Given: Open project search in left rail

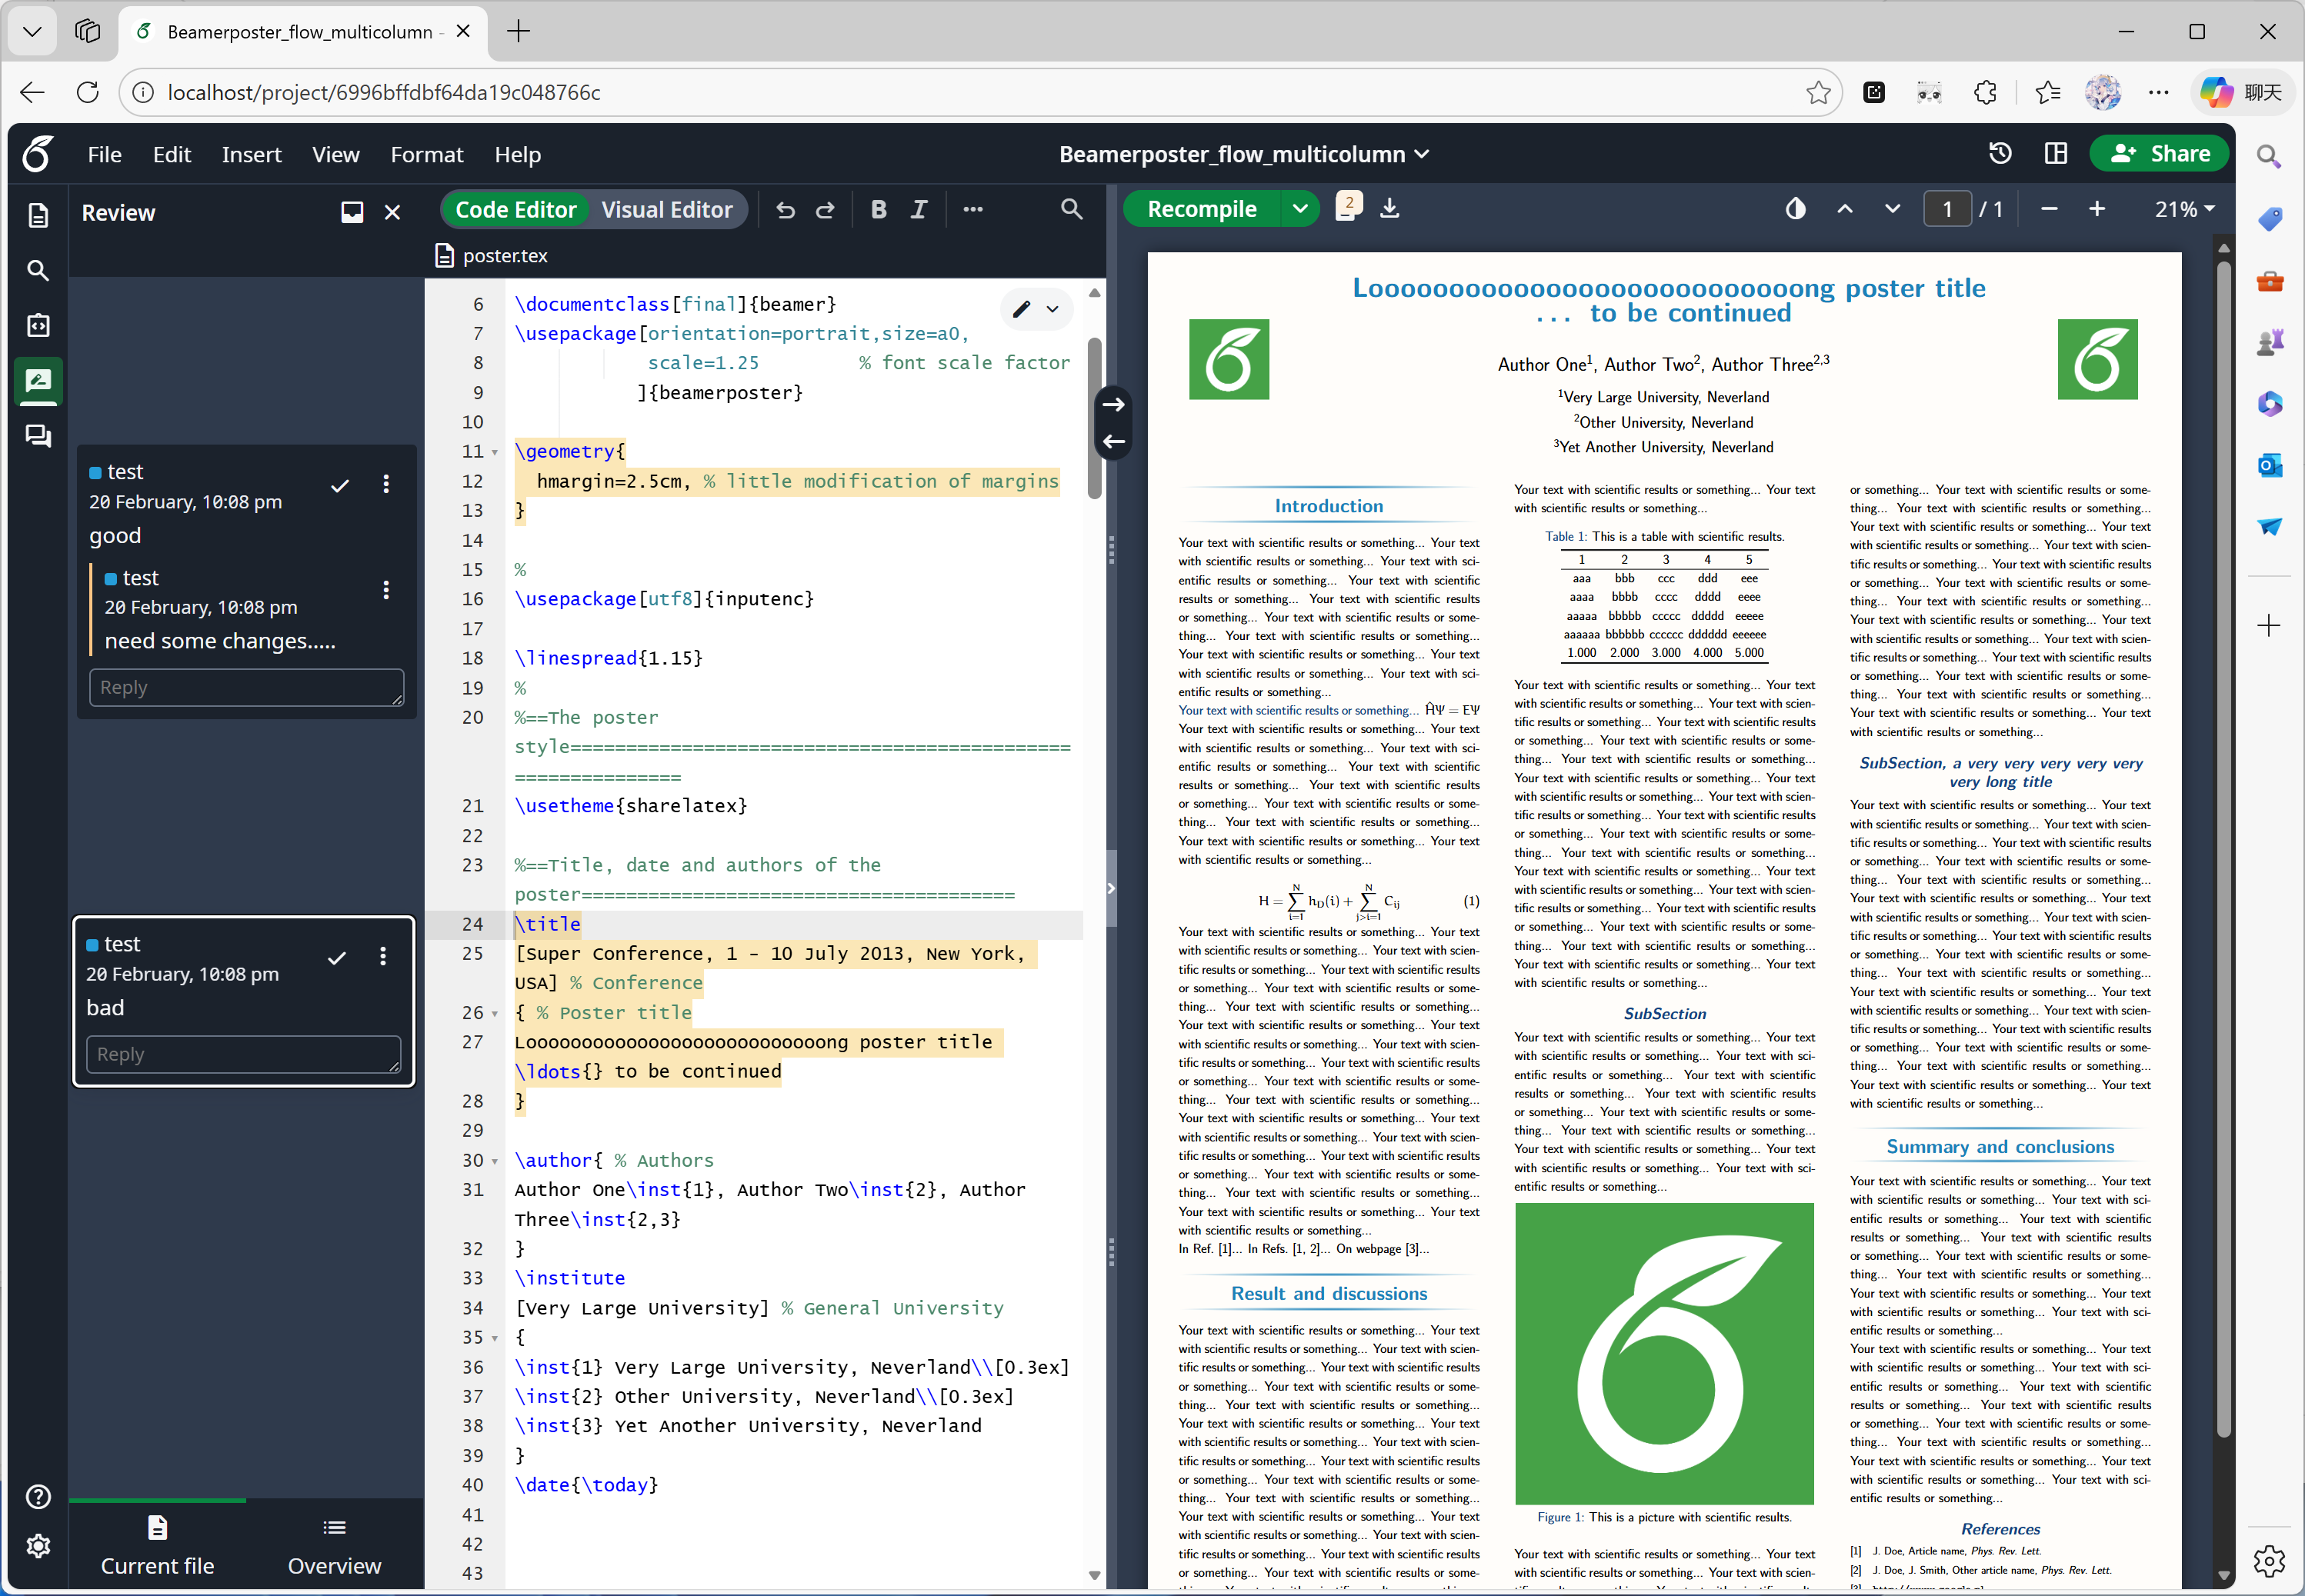Looking at the screenshot, I should 38,270.
